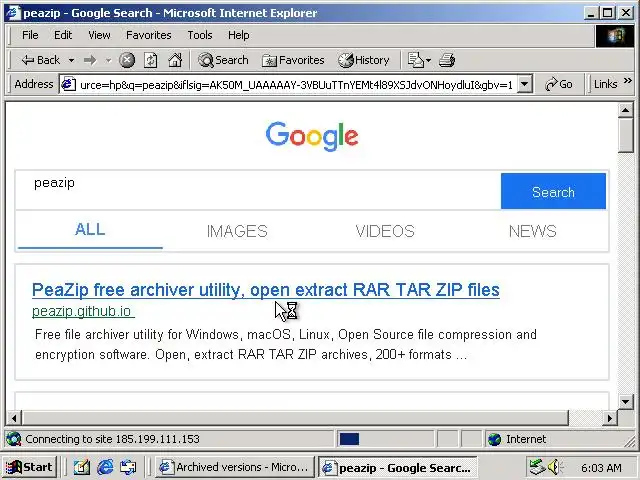
Task: Click the horizontal scrollbar left arrow
Action: 14,418
